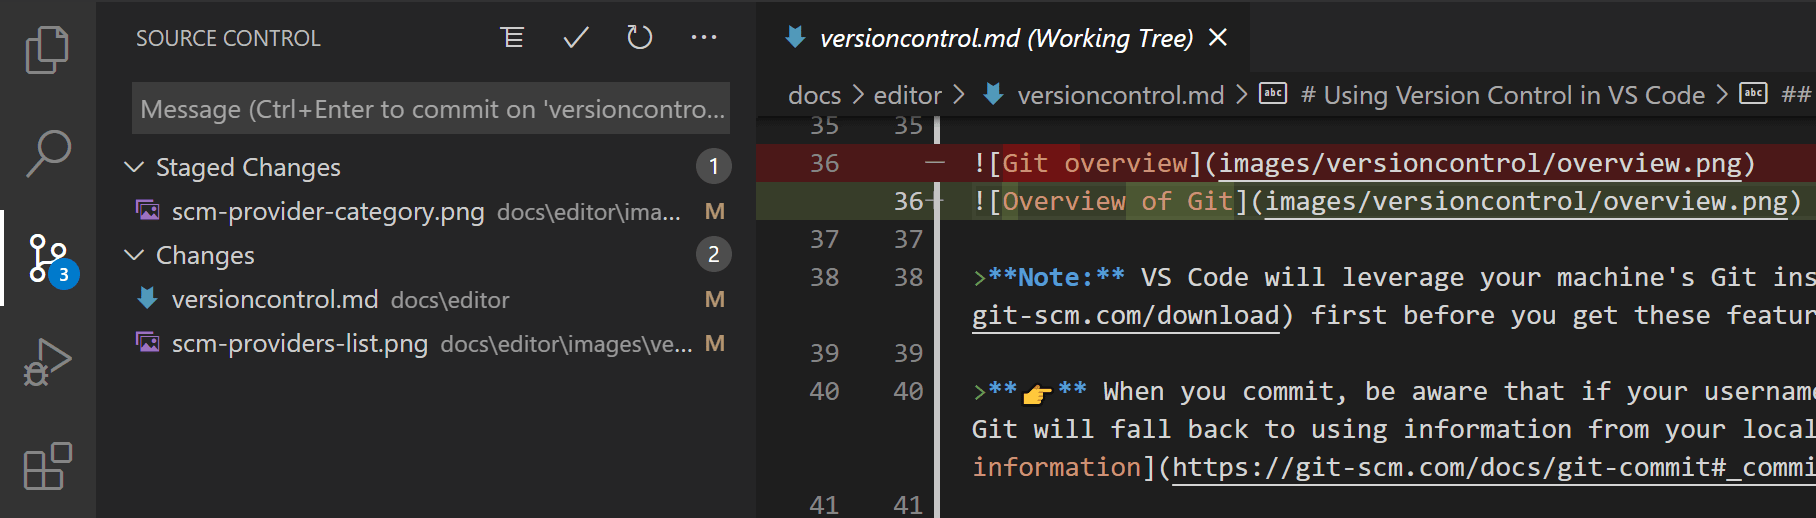
Task: Select scm-providers-list.png in Changes
Action: pos(300,344)
